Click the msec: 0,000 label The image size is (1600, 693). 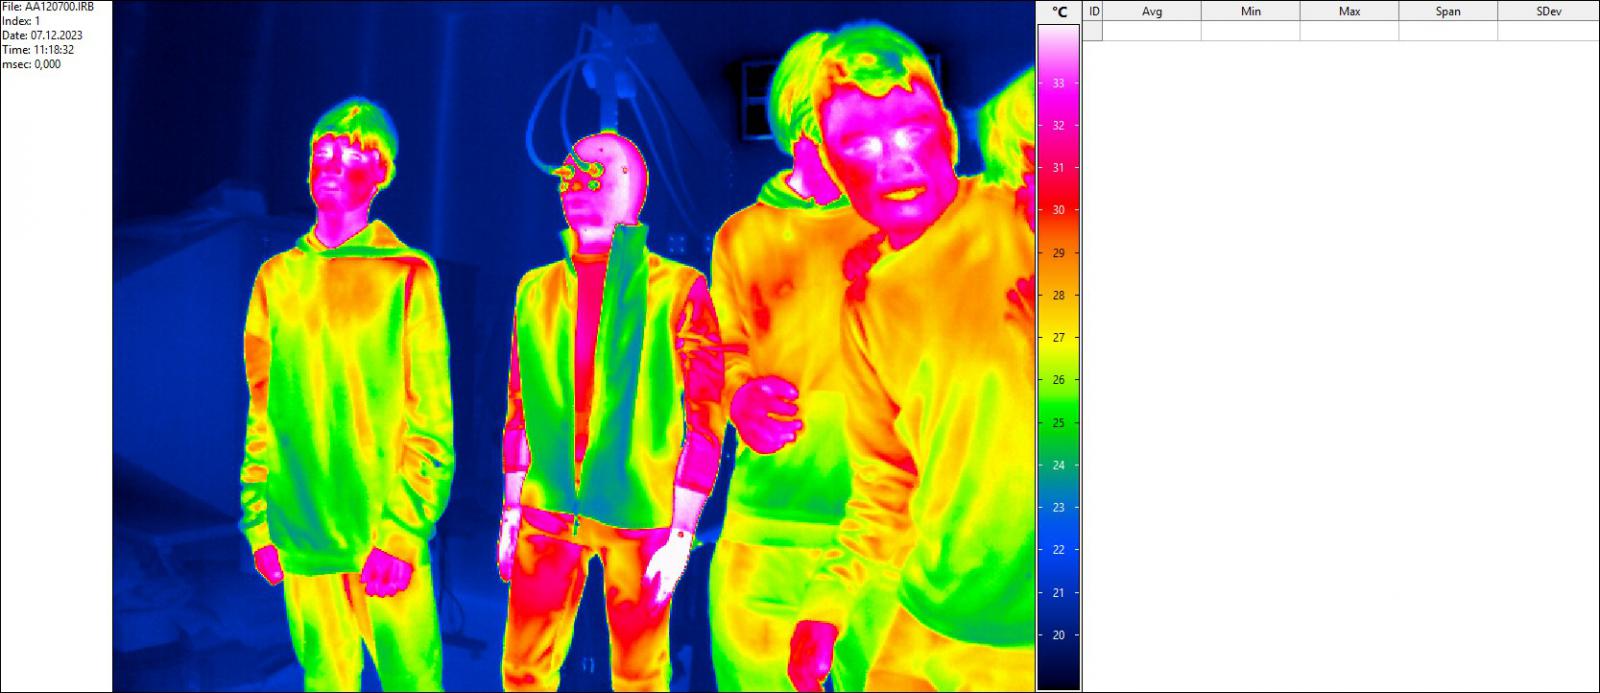(x=31, y=64)
